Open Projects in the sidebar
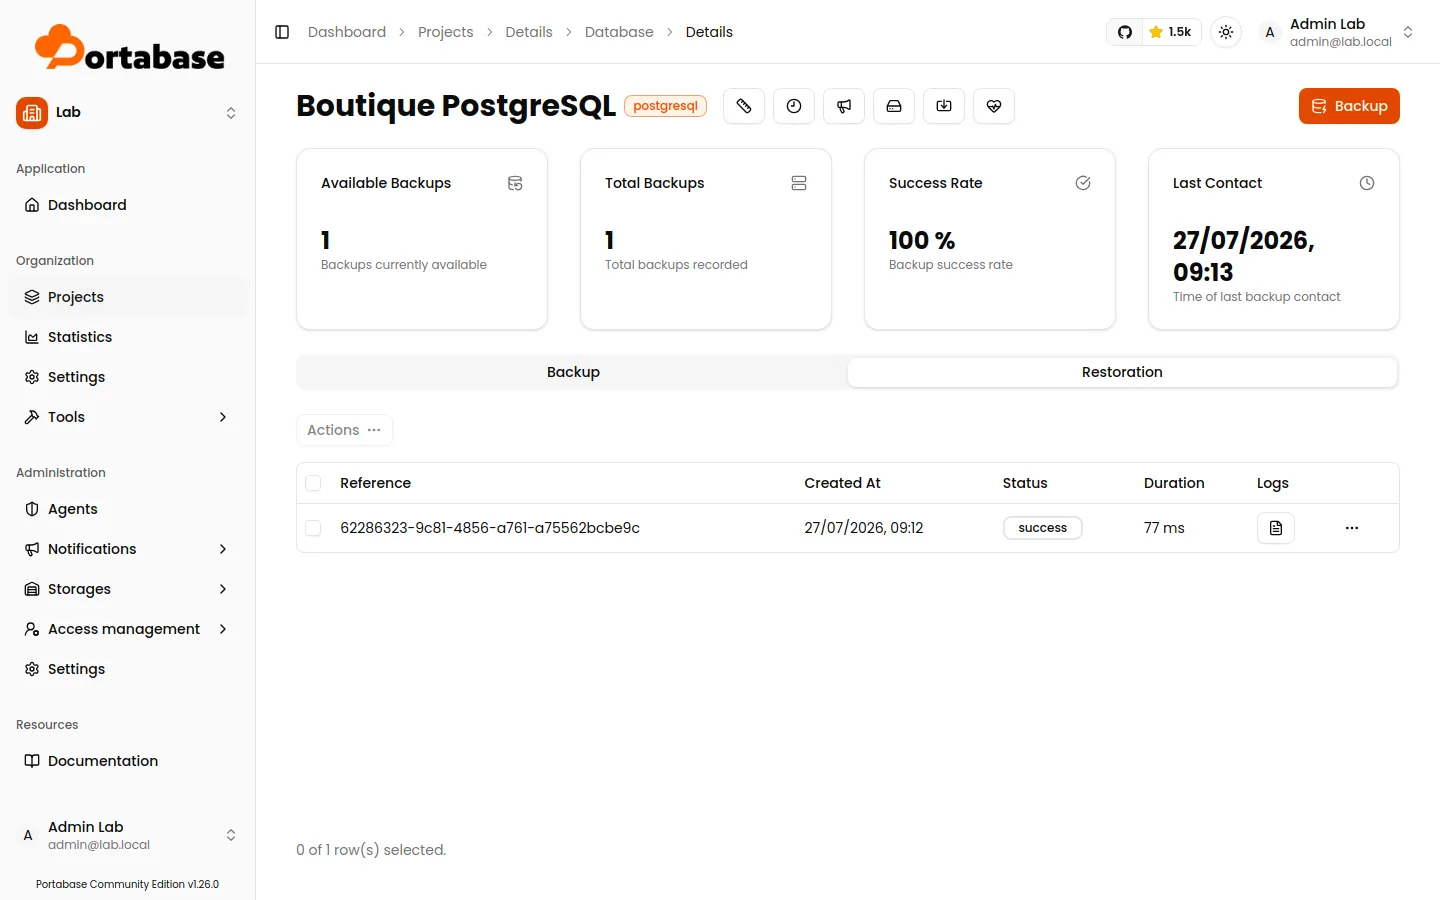Image resolution: width=1440 pixels, height=900 pixels. 128,297
